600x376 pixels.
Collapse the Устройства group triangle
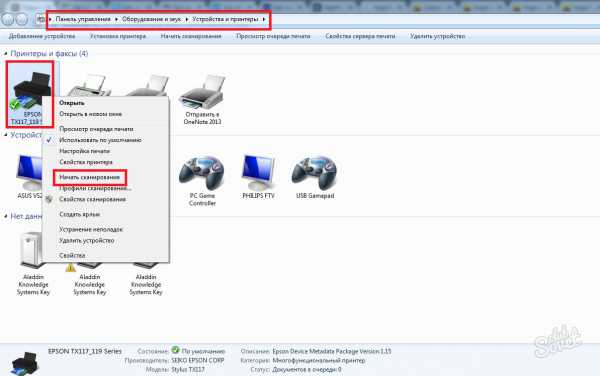click(x=5, y=135)
